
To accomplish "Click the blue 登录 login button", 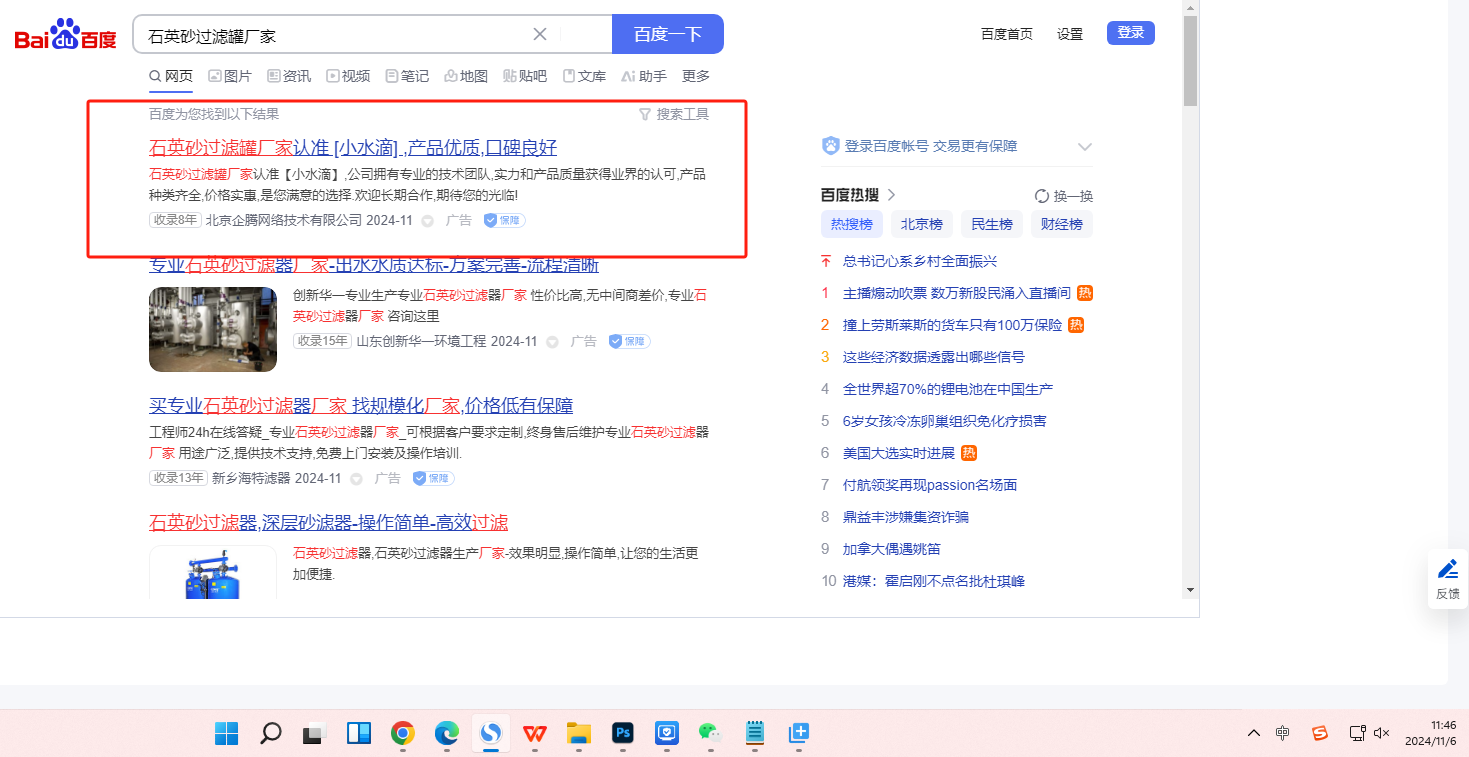I will tap(1130, 33).
